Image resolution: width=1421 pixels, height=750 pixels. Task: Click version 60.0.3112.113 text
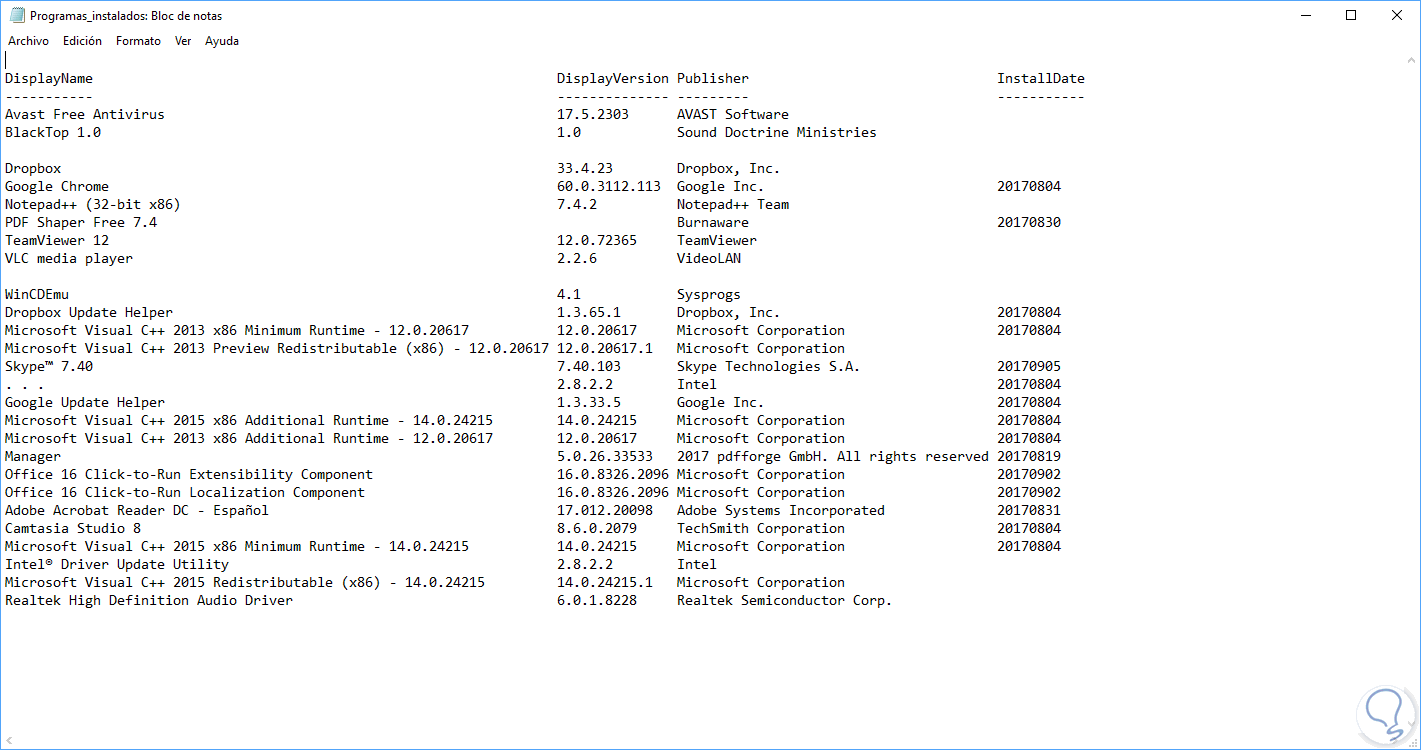pyautogui.click(x=609, y=186)
